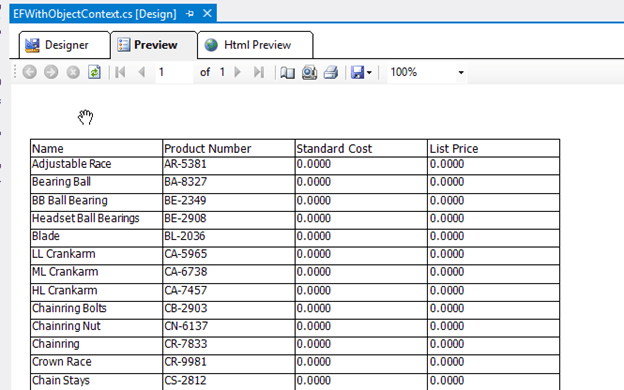The height and width of the screenshot is (390, 624).
Task: Jump to the last page
Action: pos(259,72)
